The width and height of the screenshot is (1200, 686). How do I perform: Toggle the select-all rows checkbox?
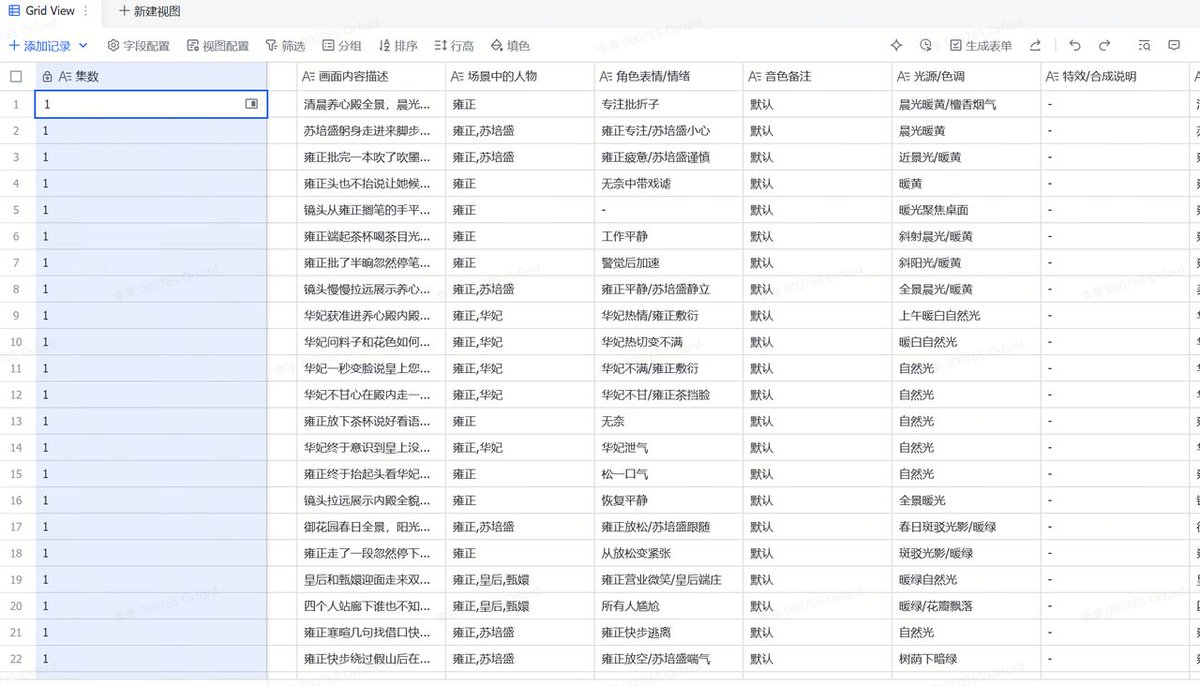[x=16, y=76]
